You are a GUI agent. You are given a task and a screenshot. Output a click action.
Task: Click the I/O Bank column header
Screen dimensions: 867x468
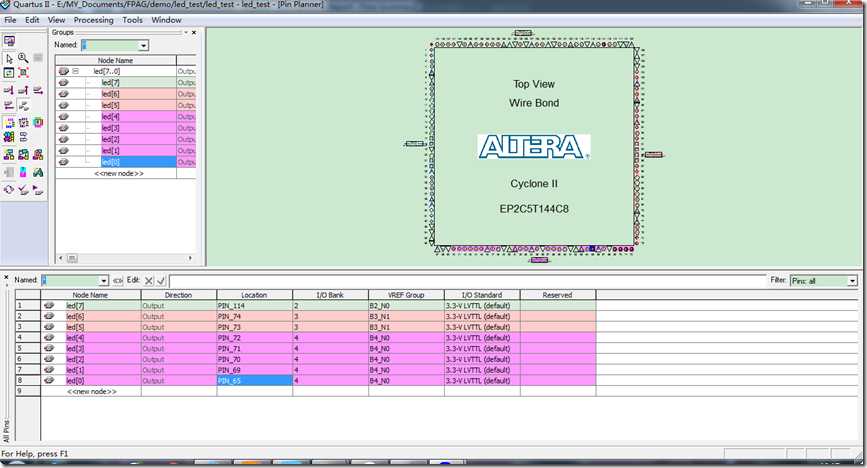pyautogui.click(x=330, y=295)
